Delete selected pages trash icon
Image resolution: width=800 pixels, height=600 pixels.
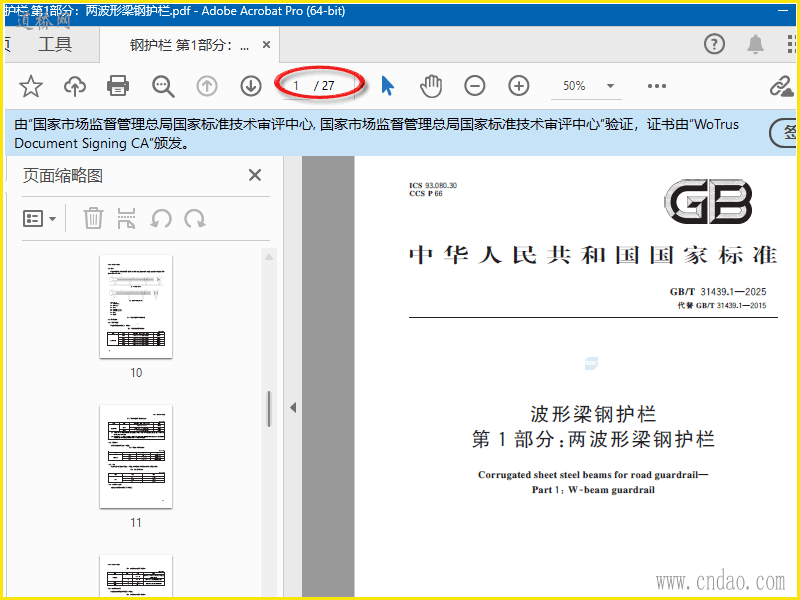93,218
